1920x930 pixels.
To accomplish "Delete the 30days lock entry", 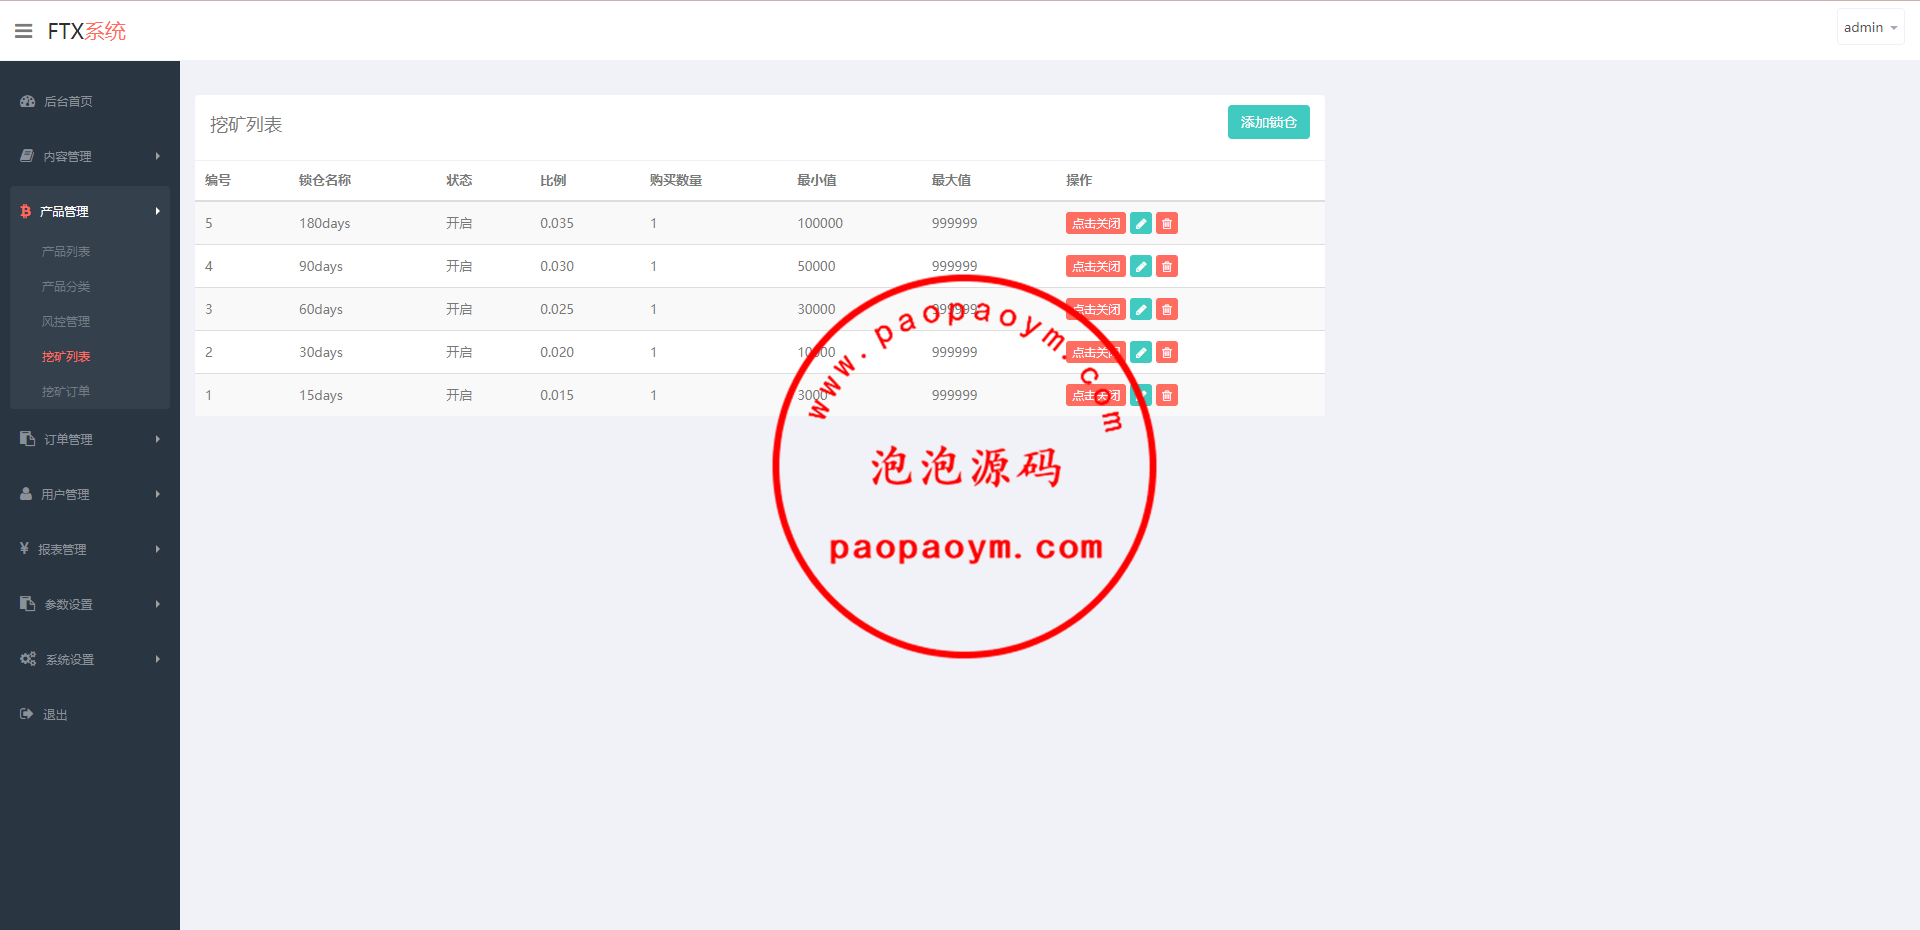I will pos(1167,352).
